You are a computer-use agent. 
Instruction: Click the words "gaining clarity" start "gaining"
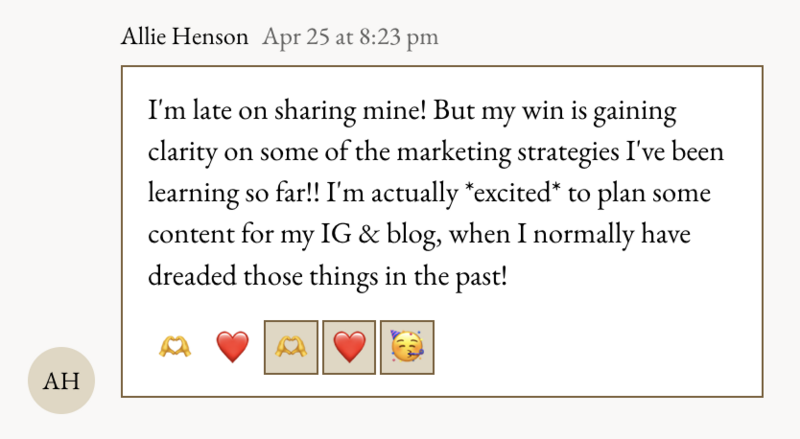pyautogui.click(x=635, y=111)
